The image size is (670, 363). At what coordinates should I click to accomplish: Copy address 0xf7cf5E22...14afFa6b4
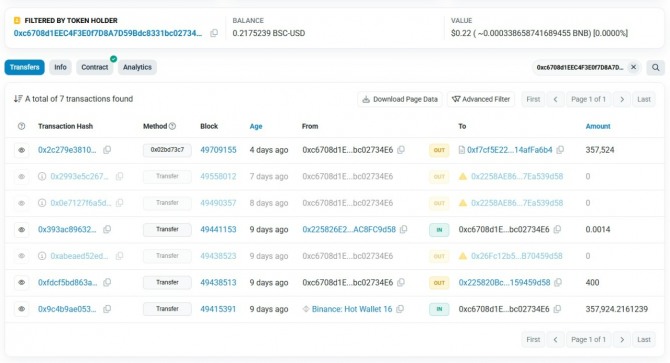pyautogui.click(x=560, y=150)
